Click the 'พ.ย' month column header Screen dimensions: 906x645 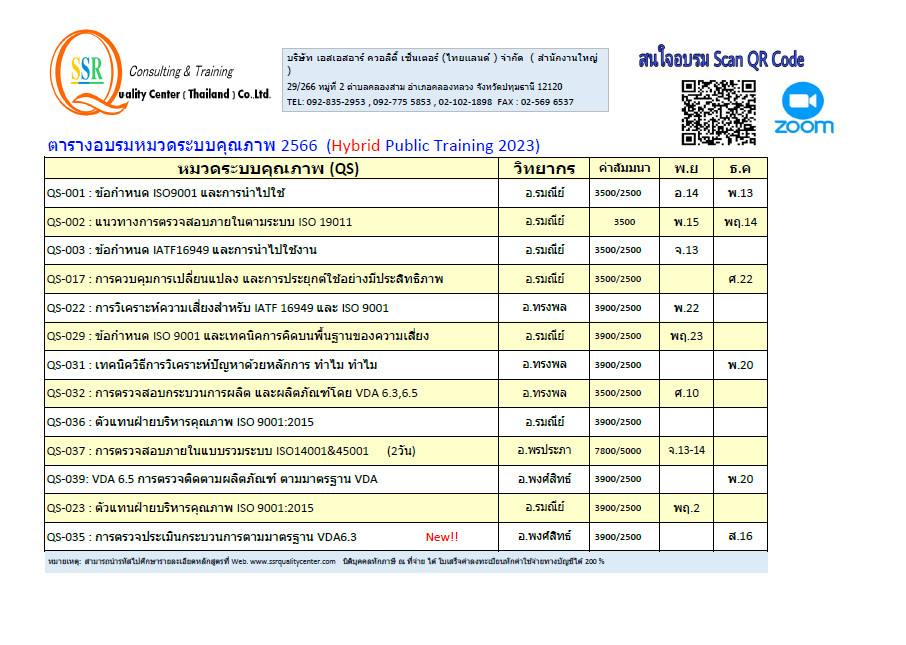click(x=686, y=169)
